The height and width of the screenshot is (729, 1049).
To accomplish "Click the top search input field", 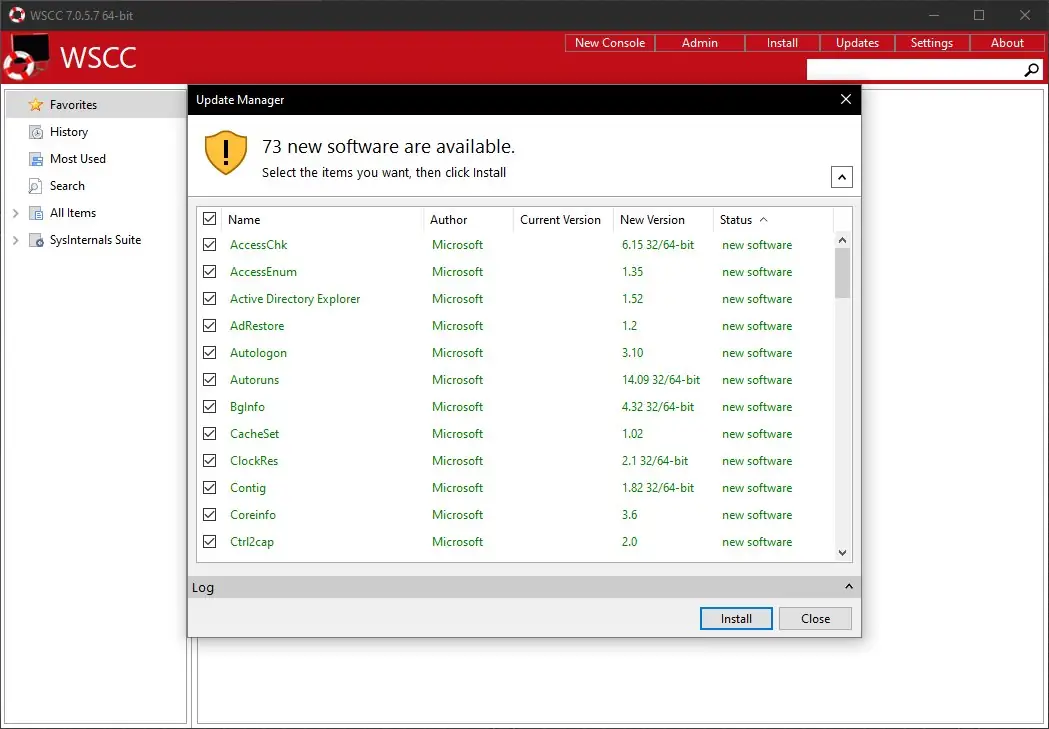I will point(915,70).
